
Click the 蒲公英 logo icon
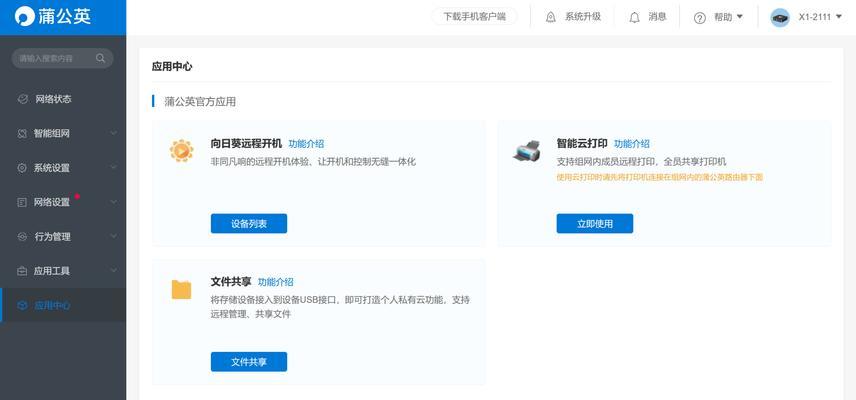pos(24,16)
